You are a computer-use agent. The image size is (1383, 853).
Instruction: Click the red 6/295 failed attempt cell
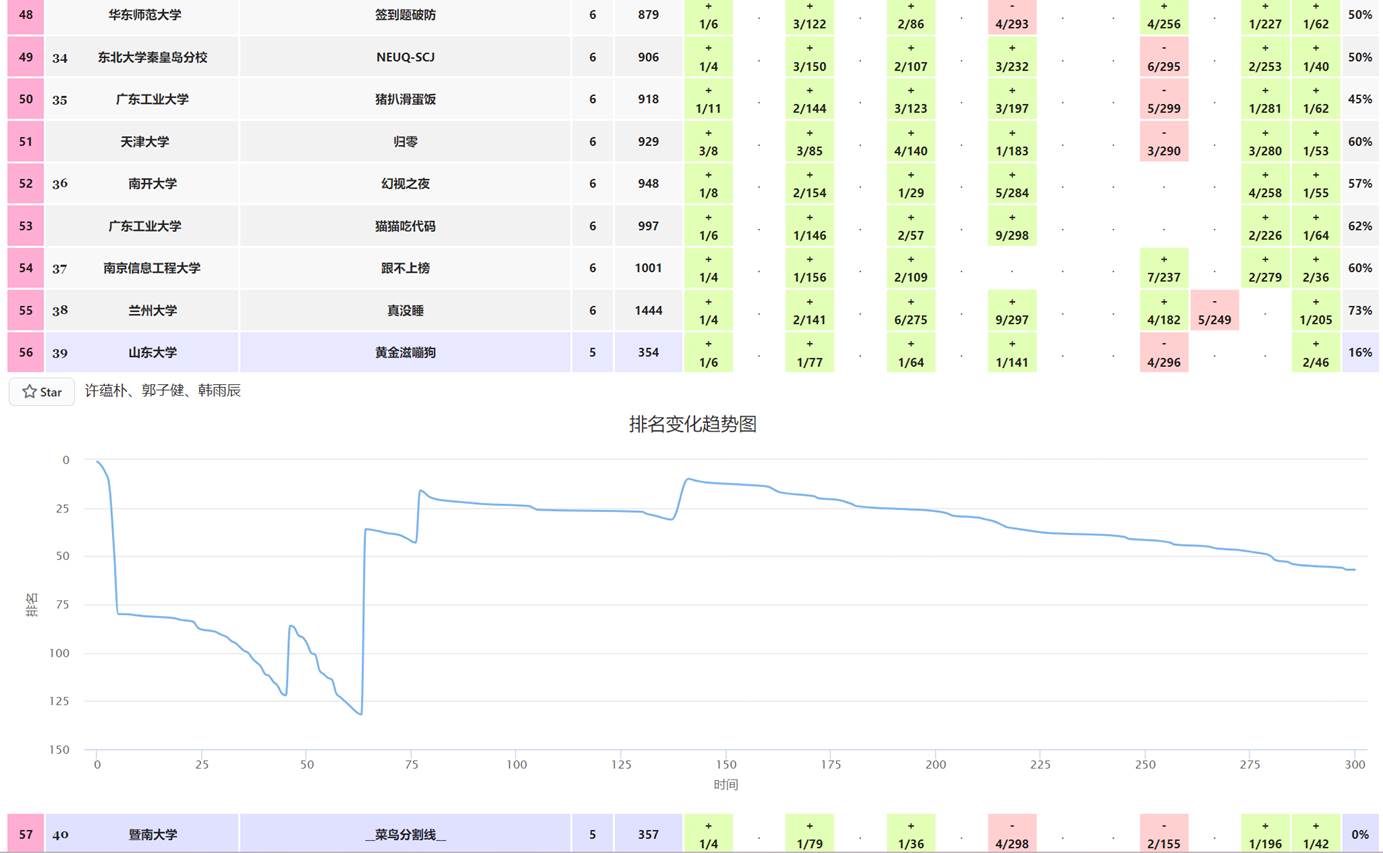1163,57
